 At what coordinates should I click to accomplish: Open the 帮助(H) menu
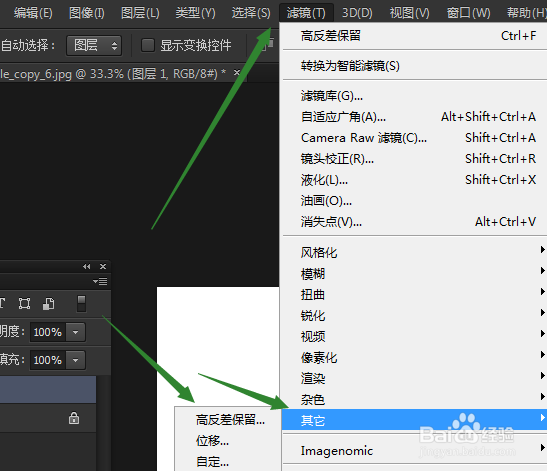point(526,13)
